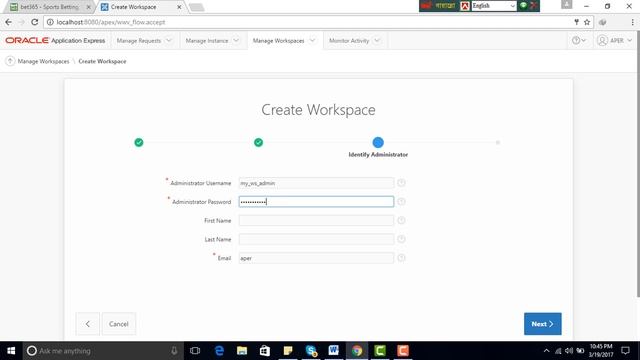Open File Explorer from taskbar

click(x=242, y=351)
